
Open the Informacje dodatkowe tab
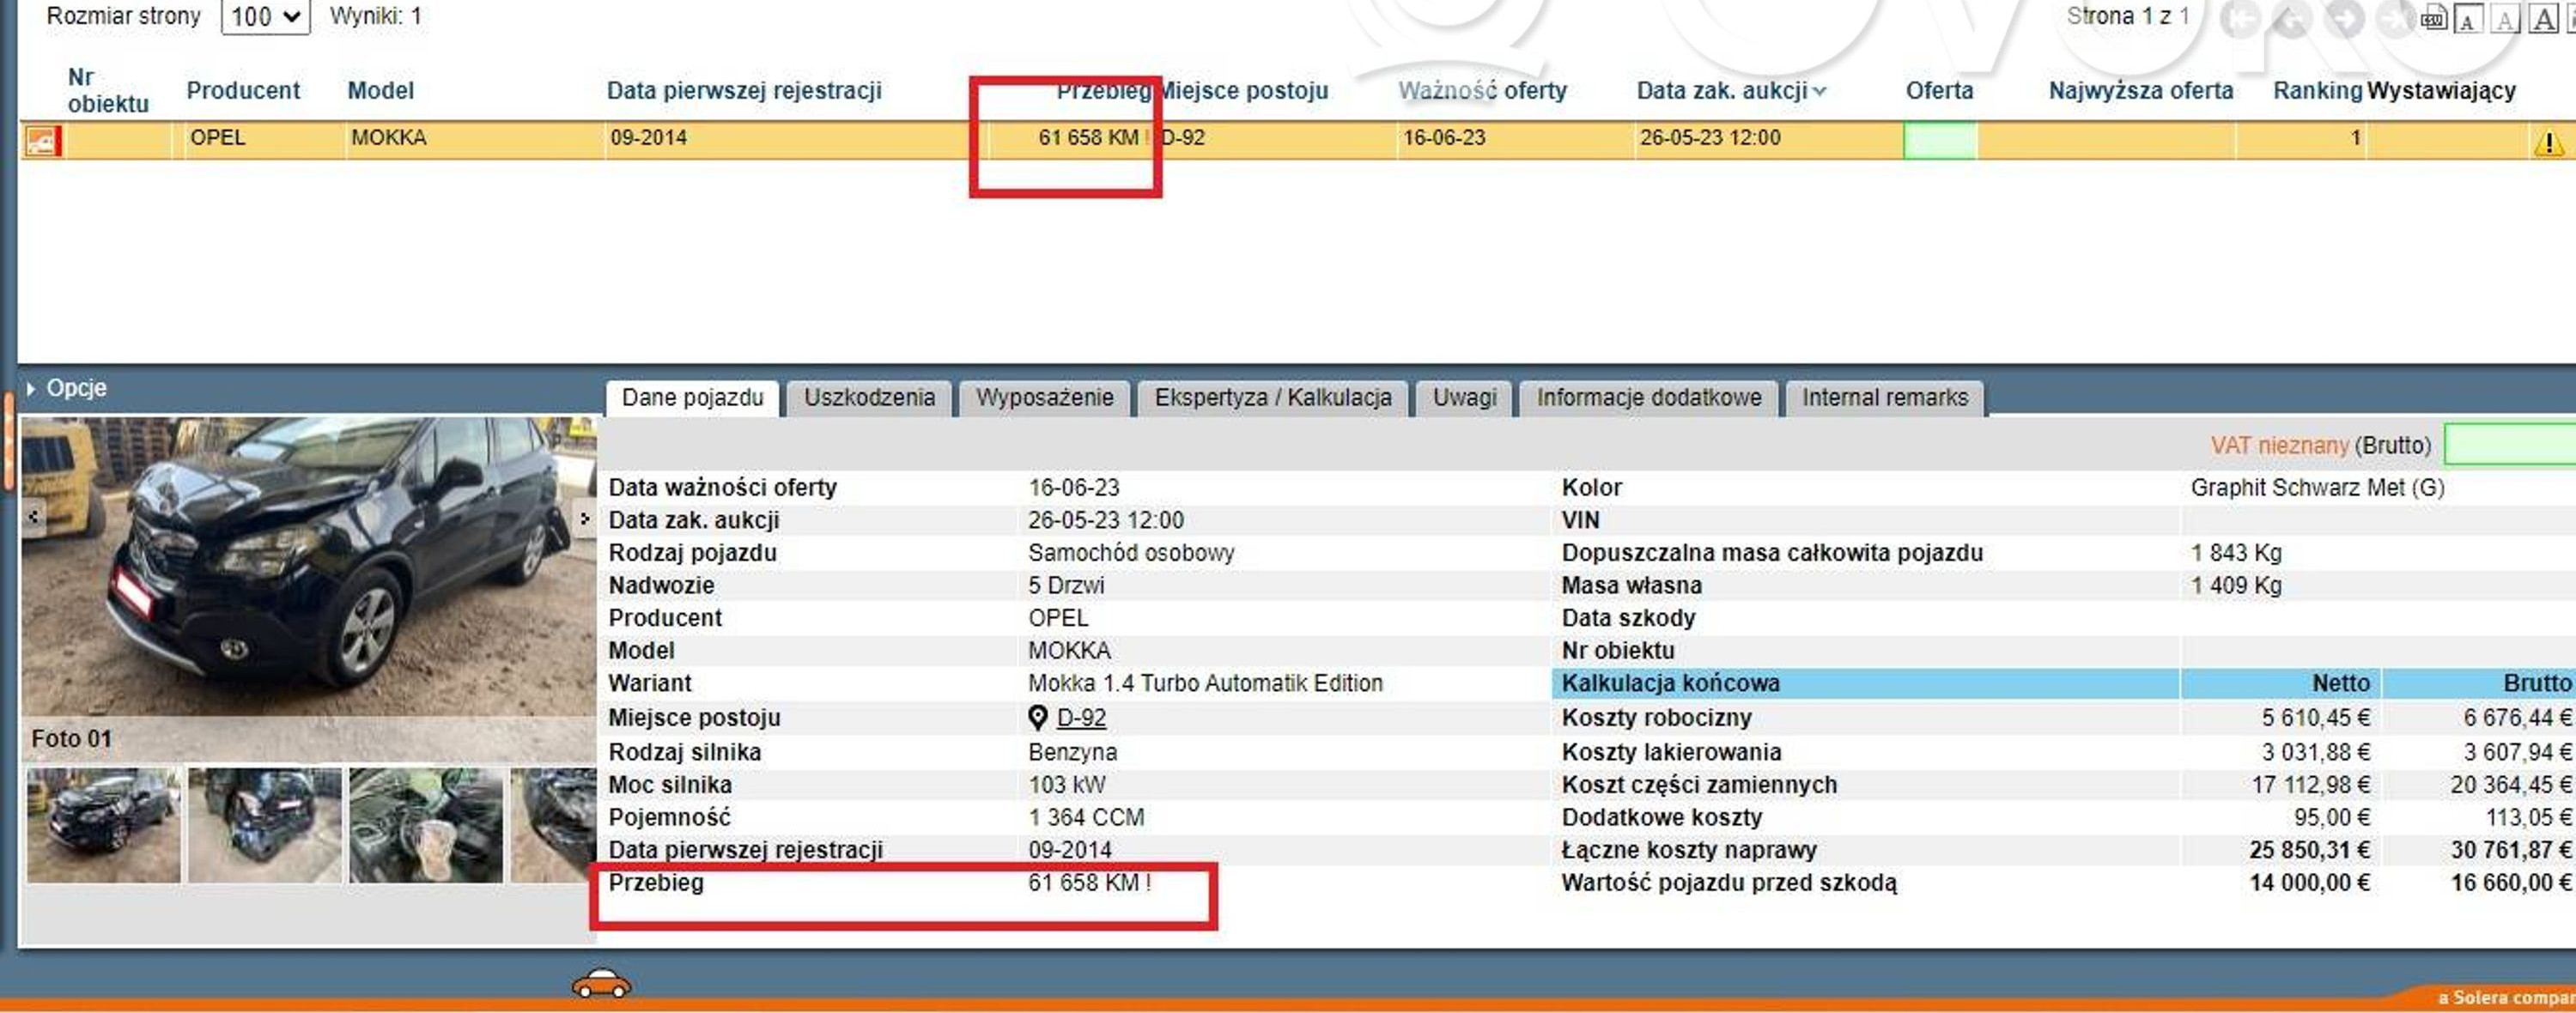click(x=1648, y=398)
